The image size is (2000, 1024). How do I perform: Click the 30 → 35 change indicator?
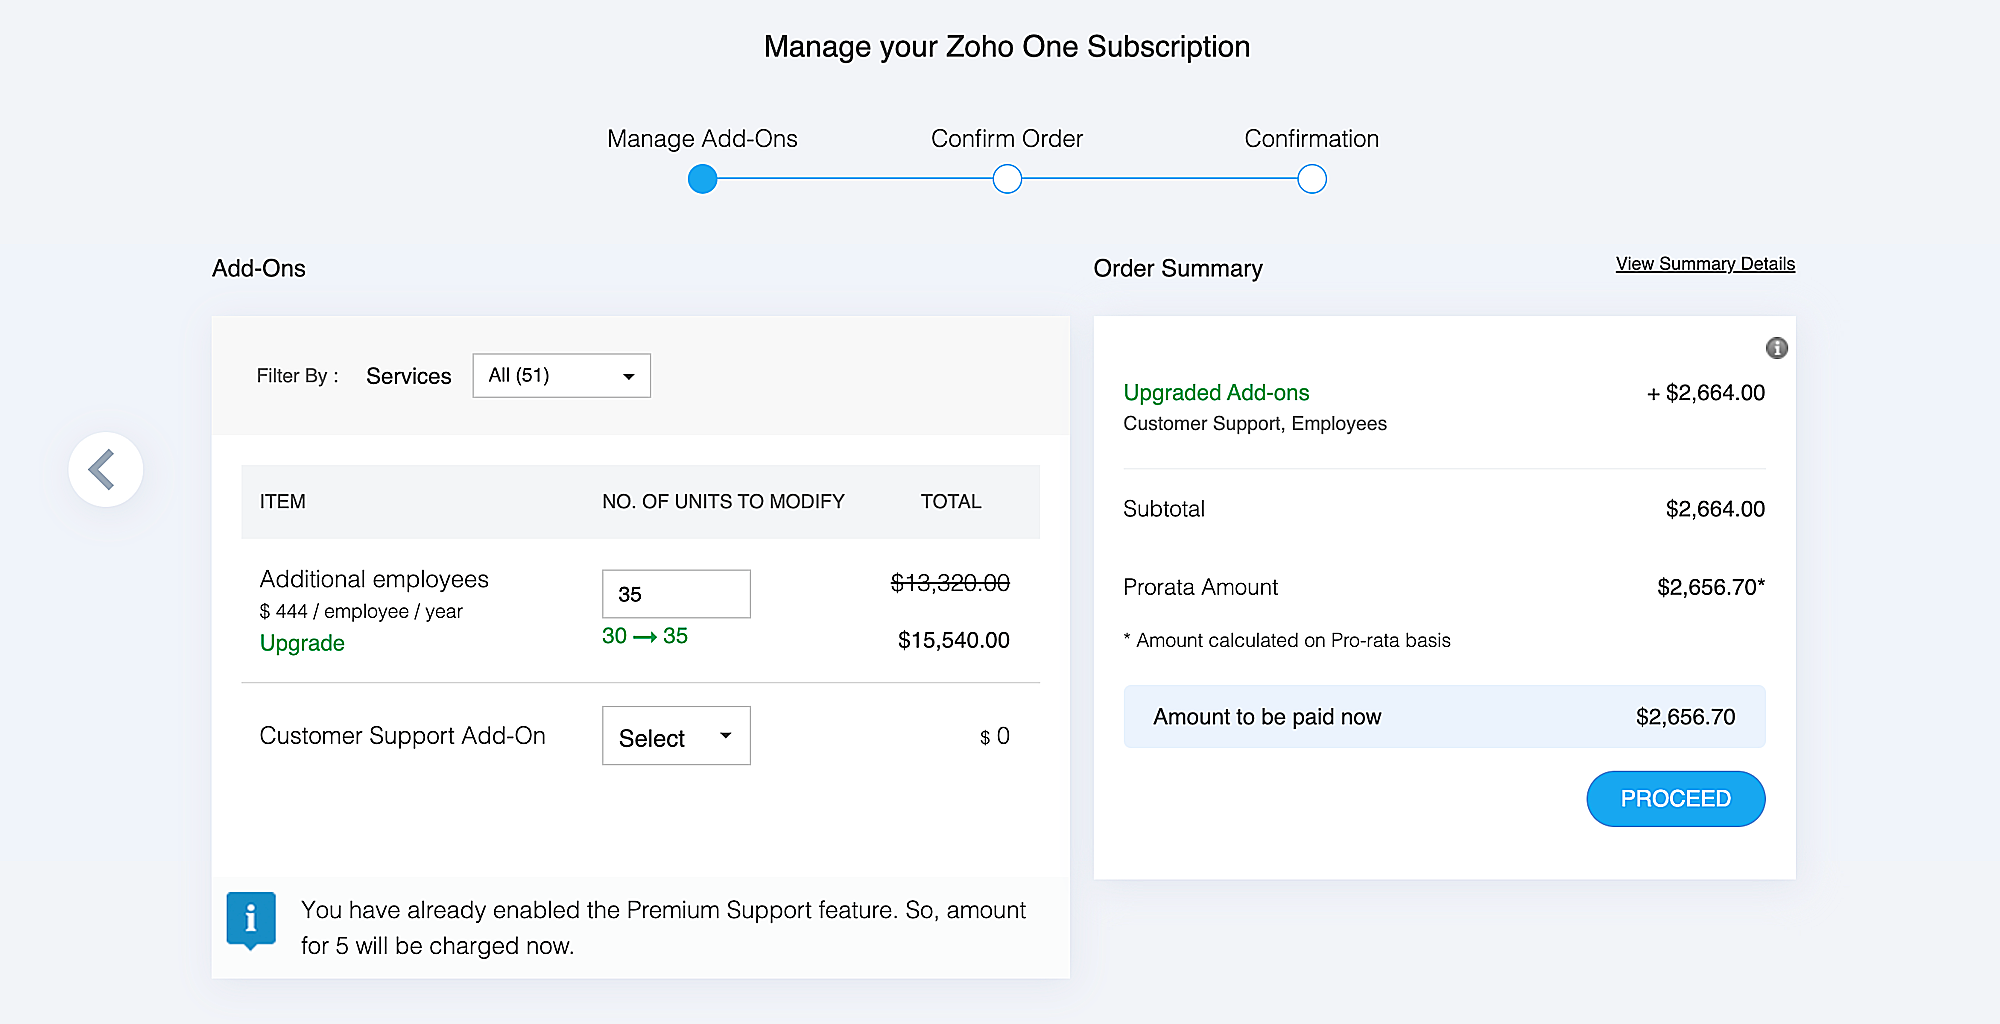pyautogui.click(x=645, y=636)
